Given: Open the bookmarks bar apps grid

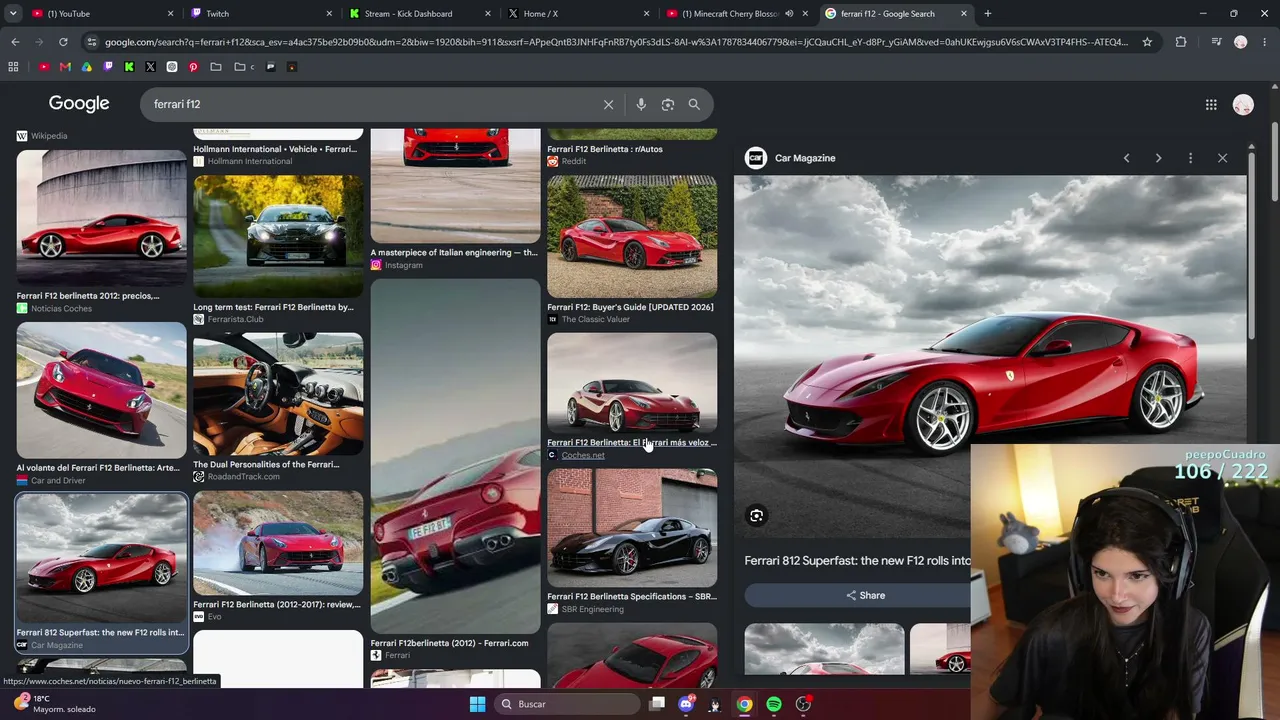Looking at the screenshot, I should pyautogui.click(x=13, y=67).
